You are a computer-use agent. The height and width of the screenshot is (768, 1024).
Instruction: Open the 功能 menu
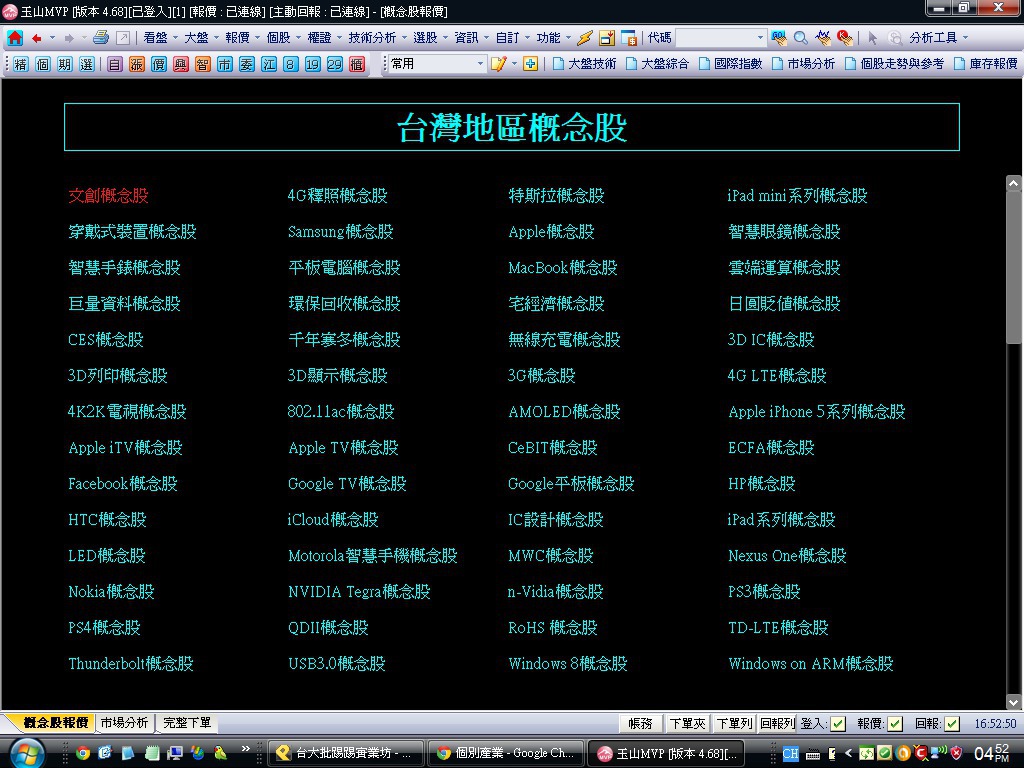click(x=554, y=38)
